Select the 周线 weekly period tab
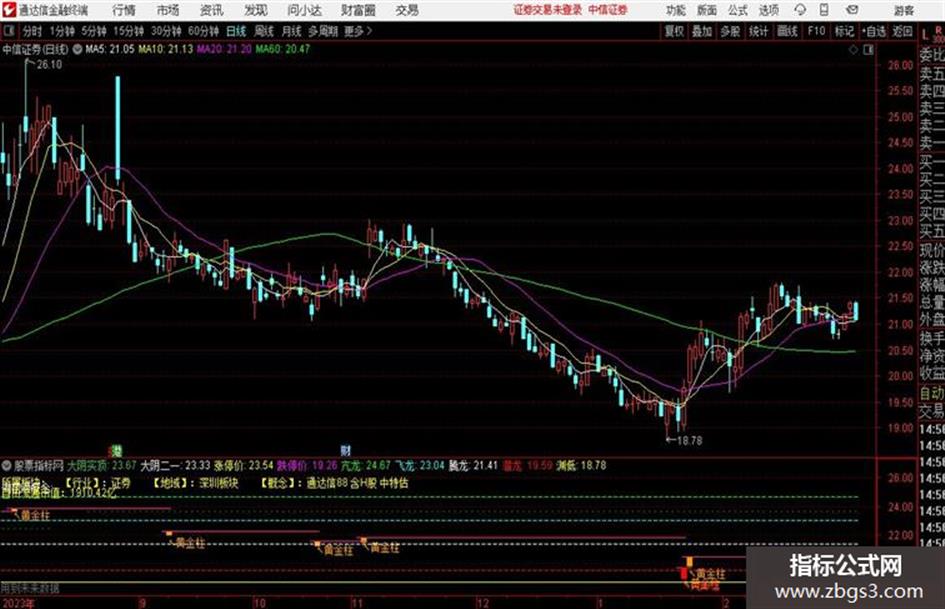Screen dimensions: 945x609 (x=265, y=31)
